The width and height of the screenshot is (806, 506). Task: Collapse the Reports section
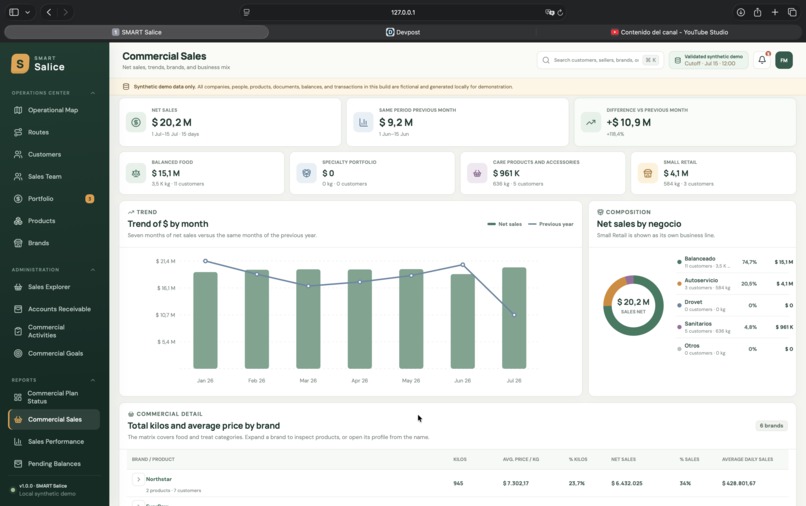click(x=93, y=380)
